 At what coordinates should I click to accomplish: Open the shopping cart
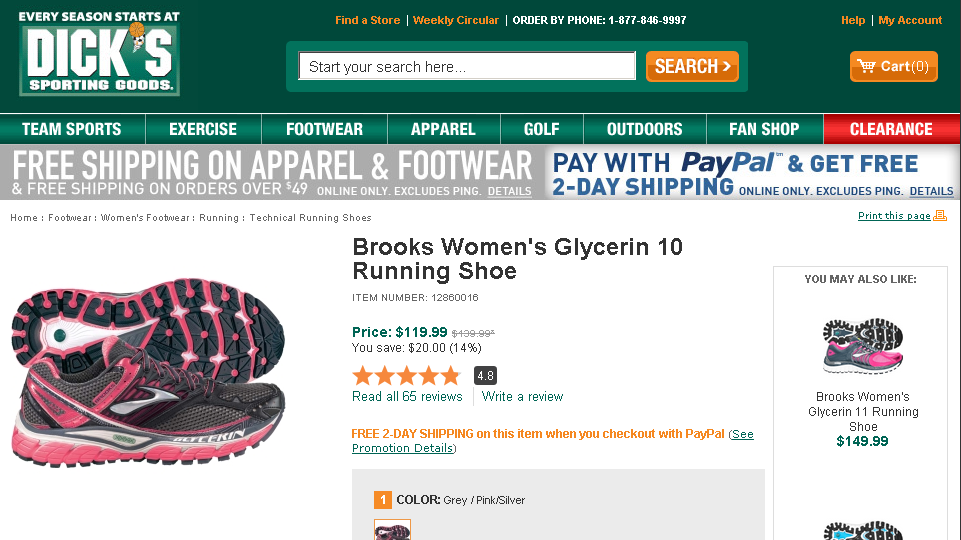click(x=893, y=67)
